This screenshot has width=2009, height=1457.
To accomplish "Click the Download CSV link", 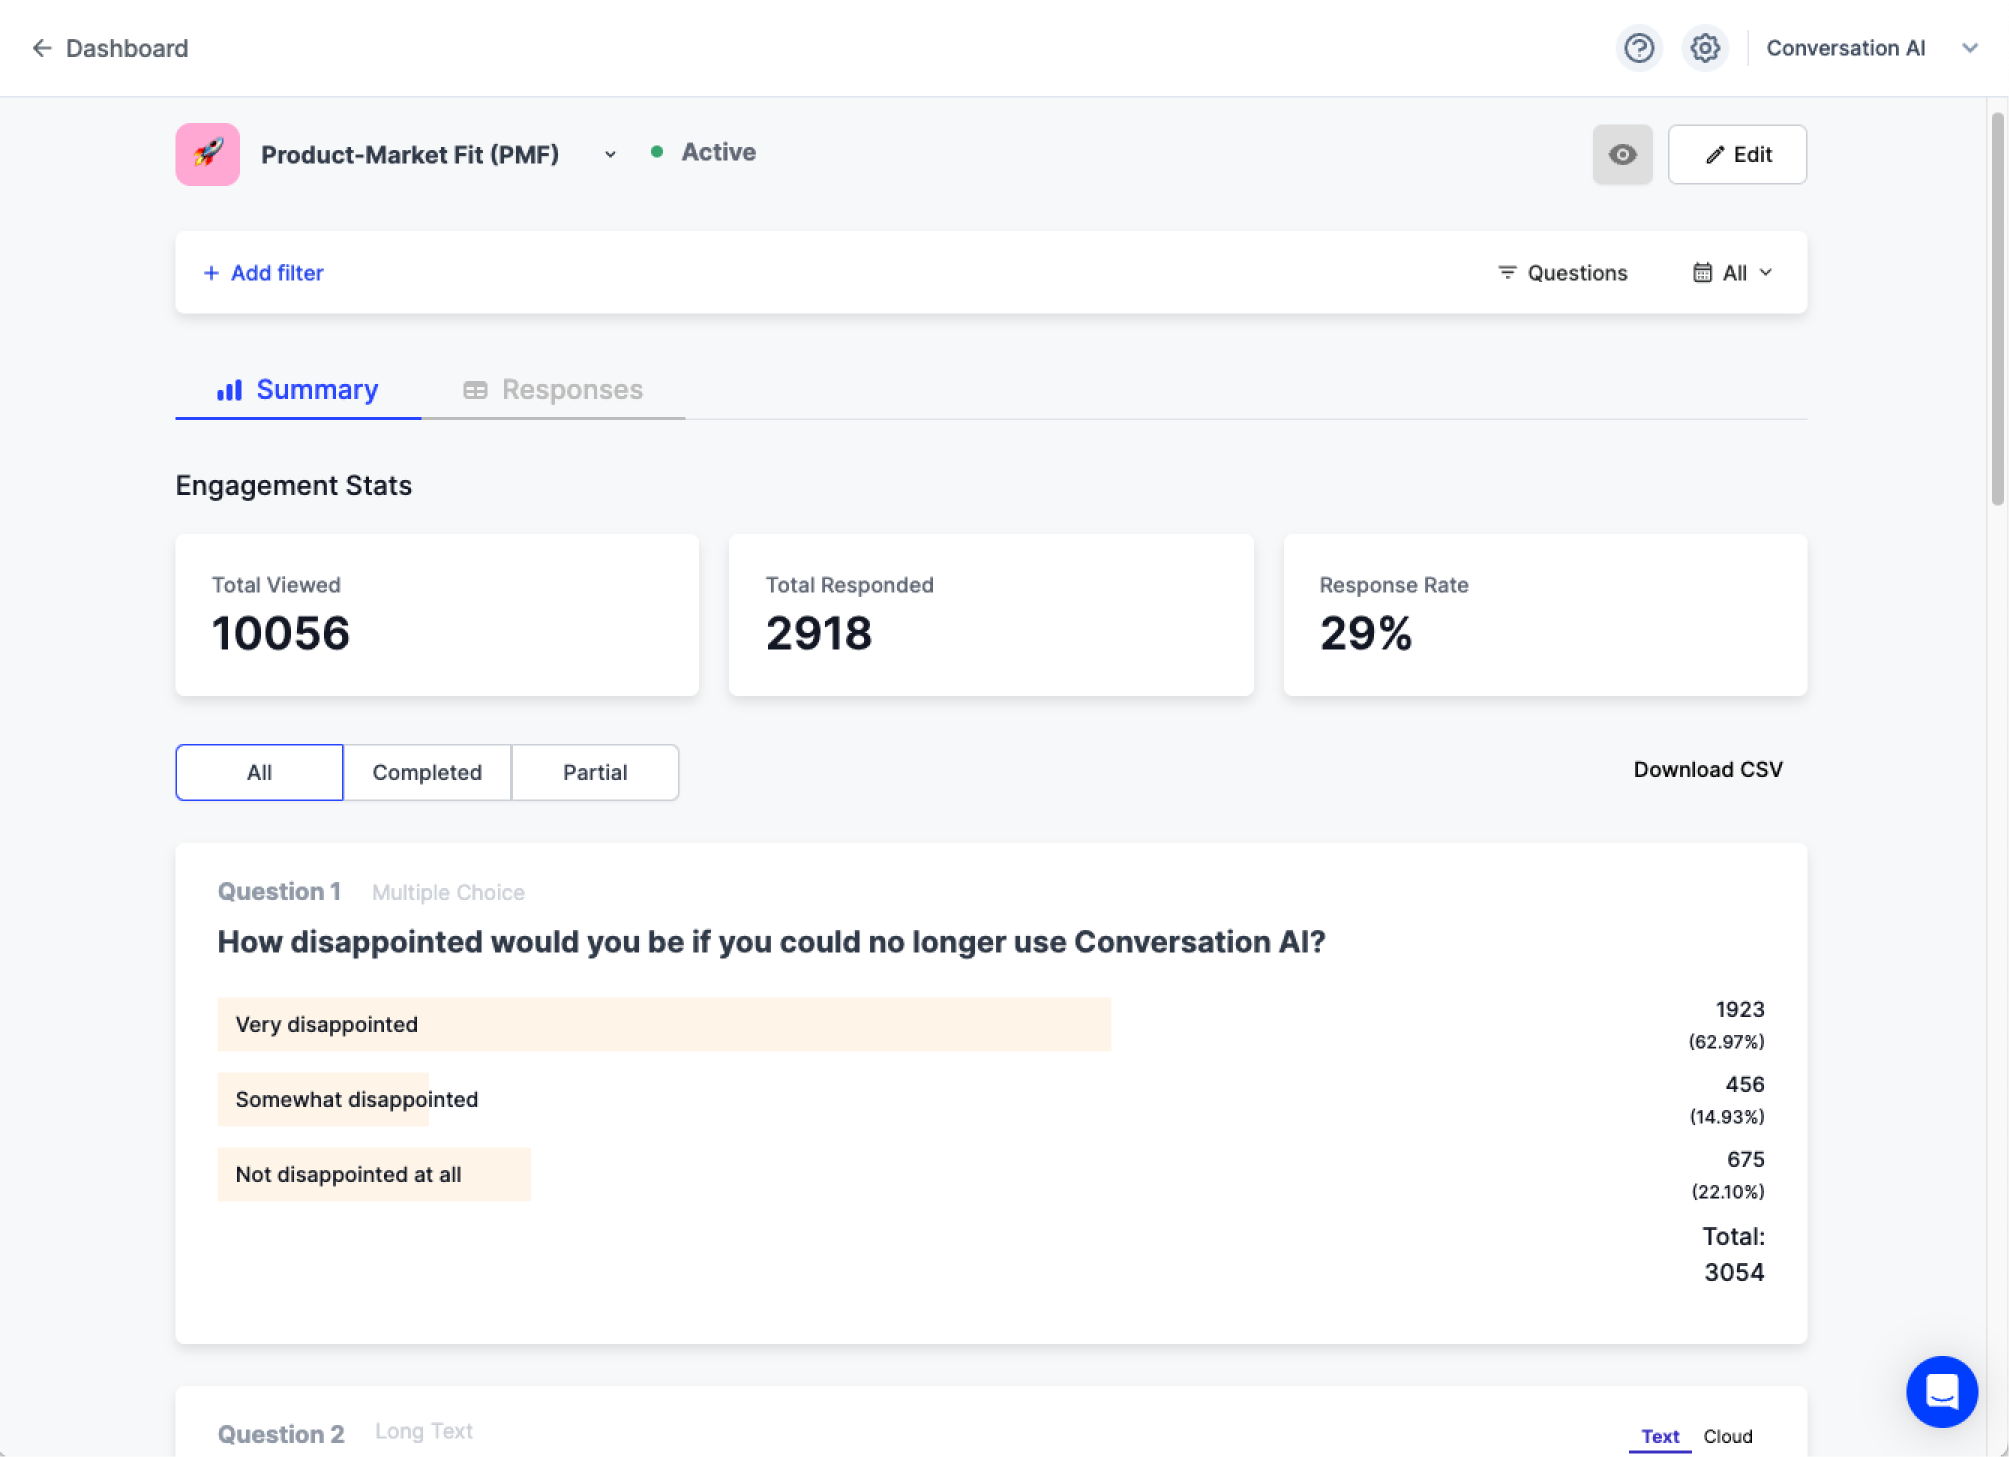I will (x=1708, y=769).
